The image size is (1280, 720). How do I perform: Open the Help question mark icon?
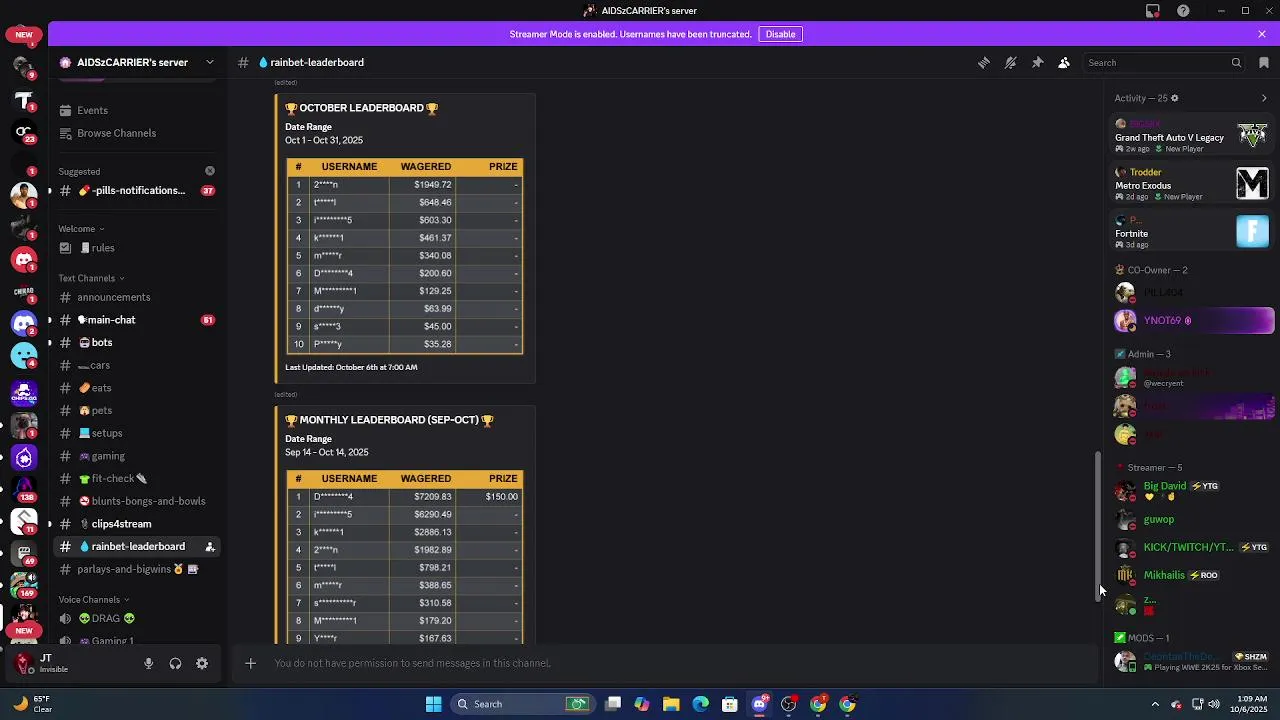tap(1184, 11)
